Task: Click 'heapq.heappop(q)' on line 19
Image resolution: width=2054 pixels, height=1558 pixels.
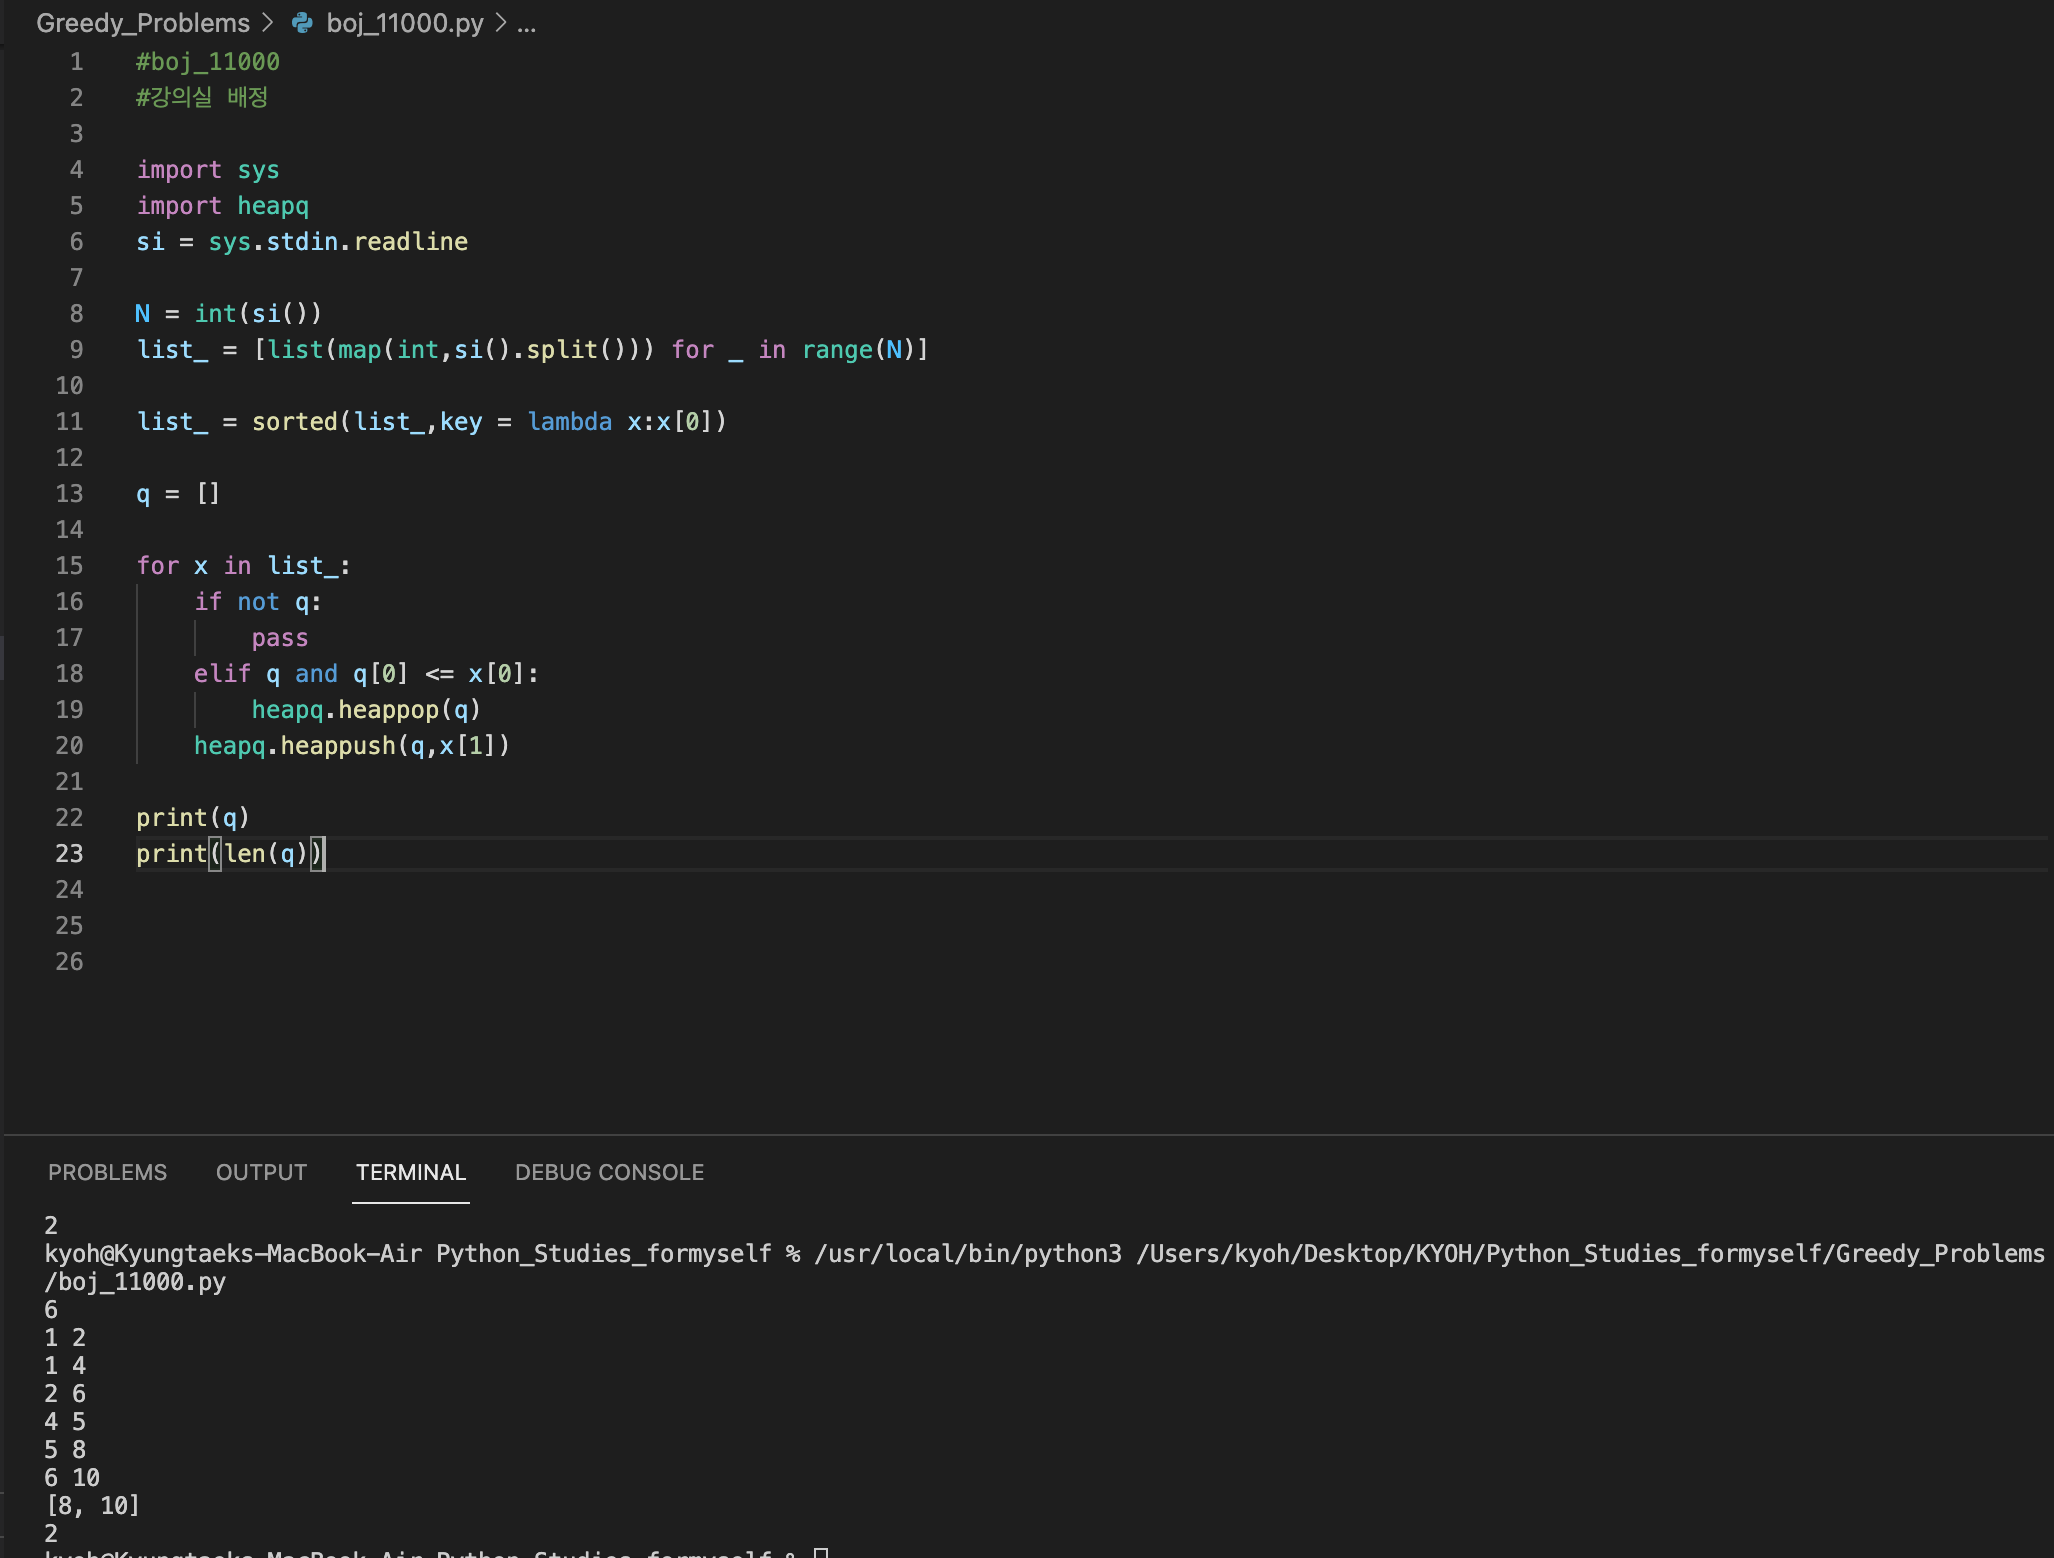Action: [x=366, y=710]
